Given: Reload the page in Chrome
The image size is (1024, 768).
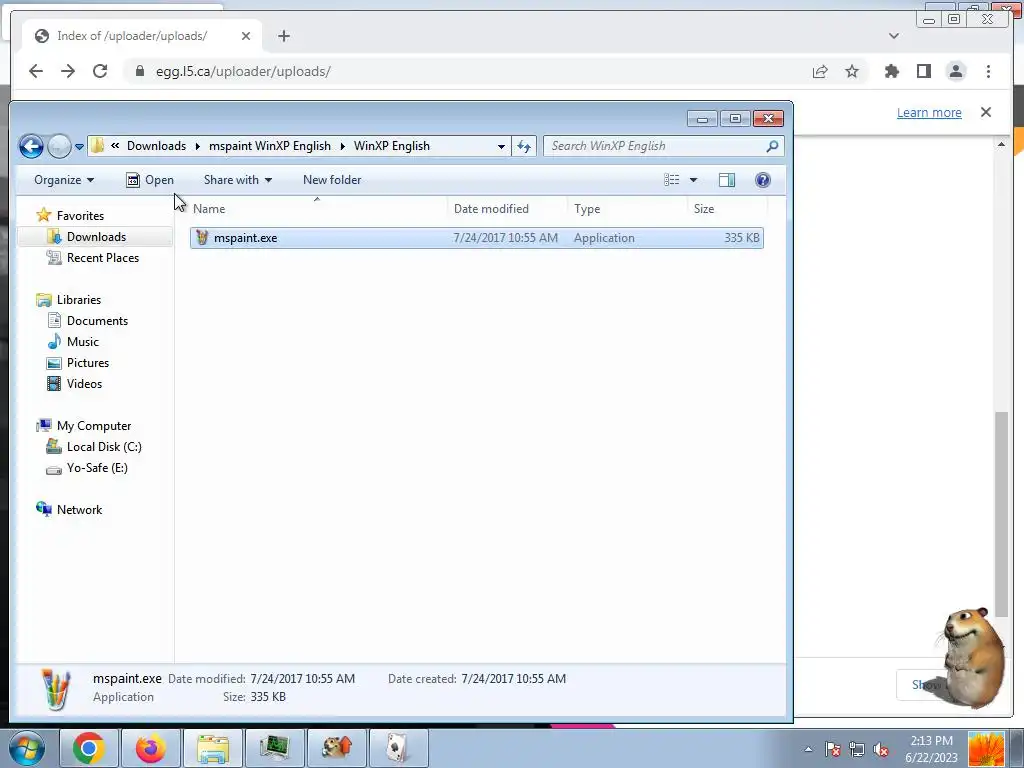Looking at the screenshot, I should pyautogui.click(x=100, y=71).
